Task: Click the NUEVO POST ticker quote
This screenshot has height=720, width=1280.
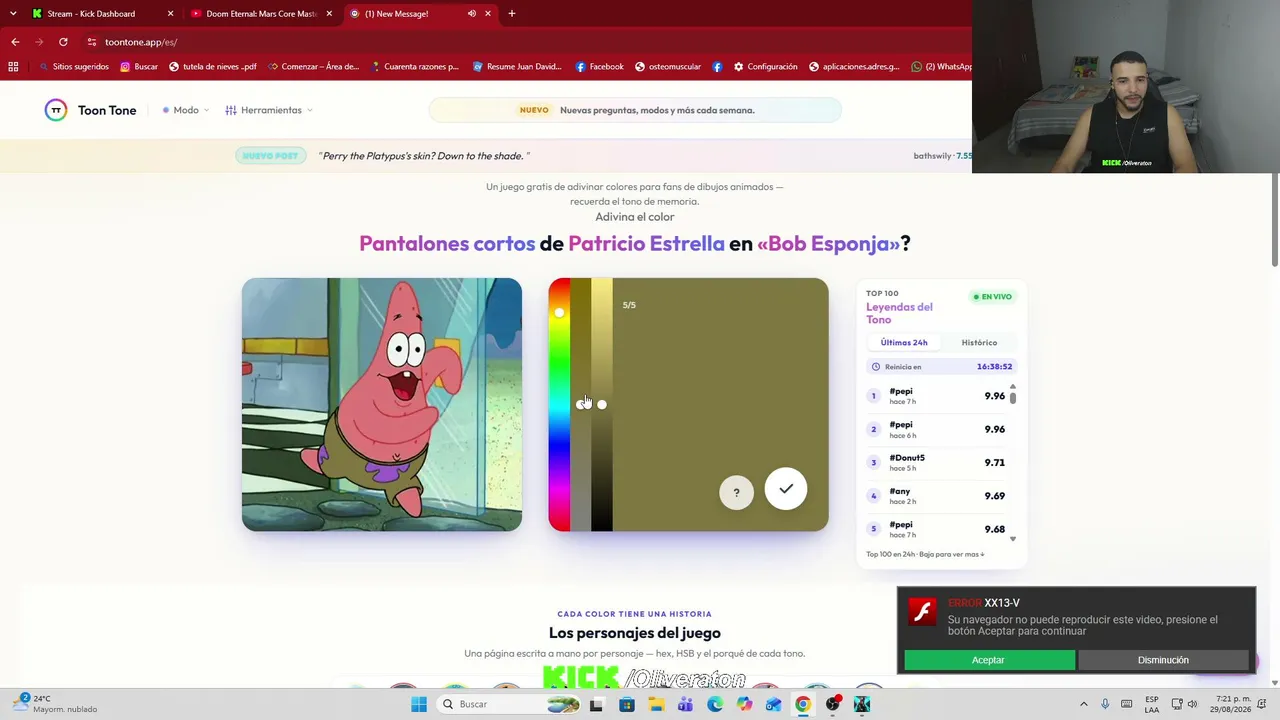Action: (x=423, y=156)
